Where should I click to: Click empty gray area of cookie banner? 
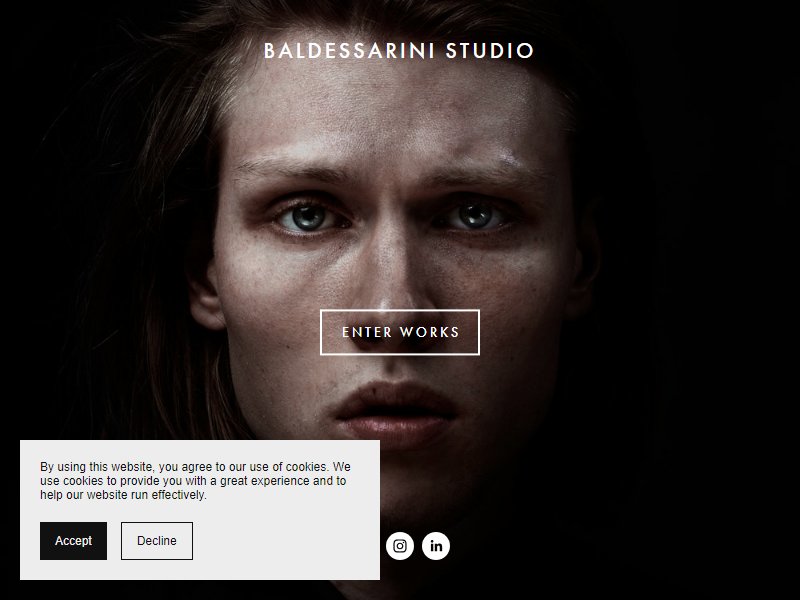286,541
